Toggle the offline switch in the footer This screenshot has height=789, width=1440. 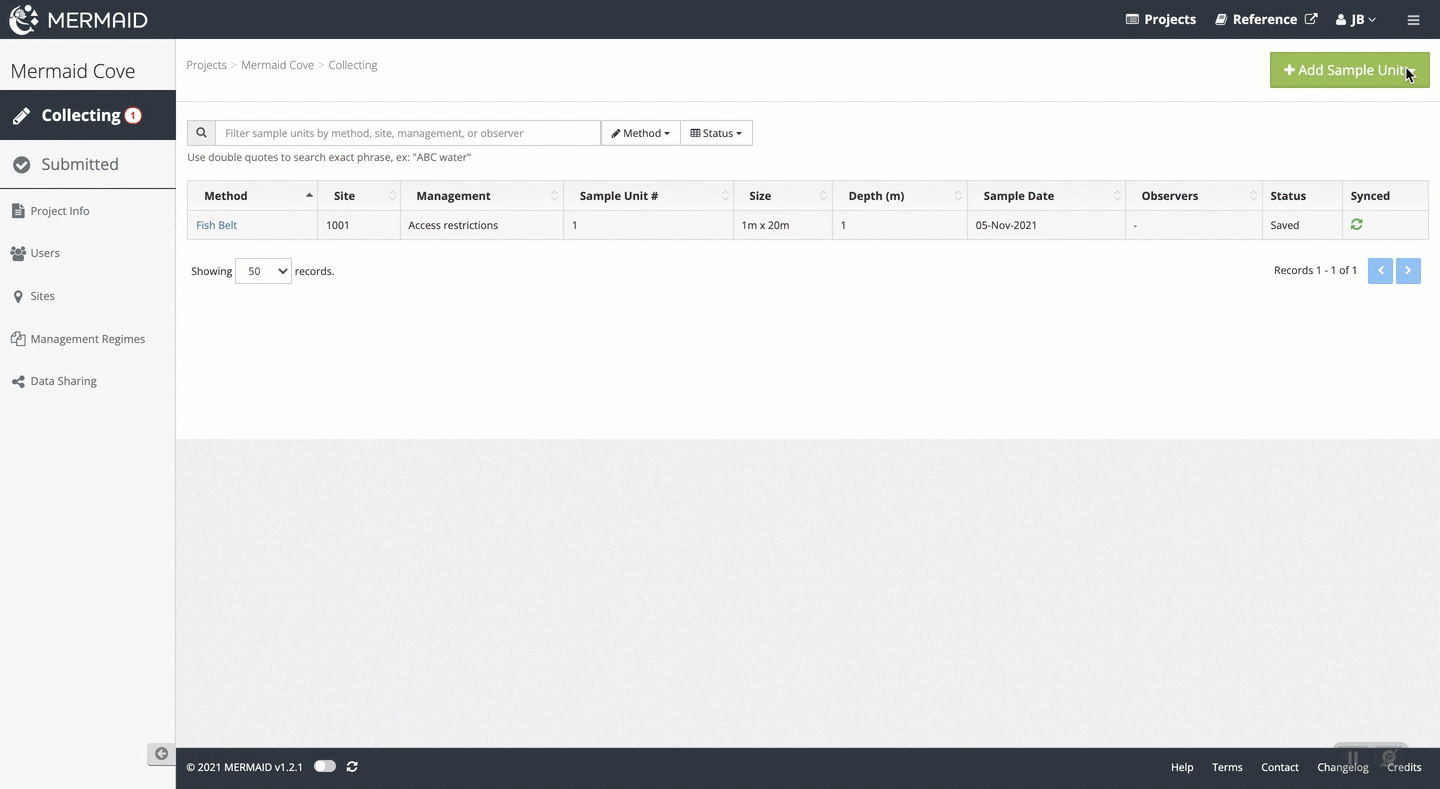(x=325, y=767)
